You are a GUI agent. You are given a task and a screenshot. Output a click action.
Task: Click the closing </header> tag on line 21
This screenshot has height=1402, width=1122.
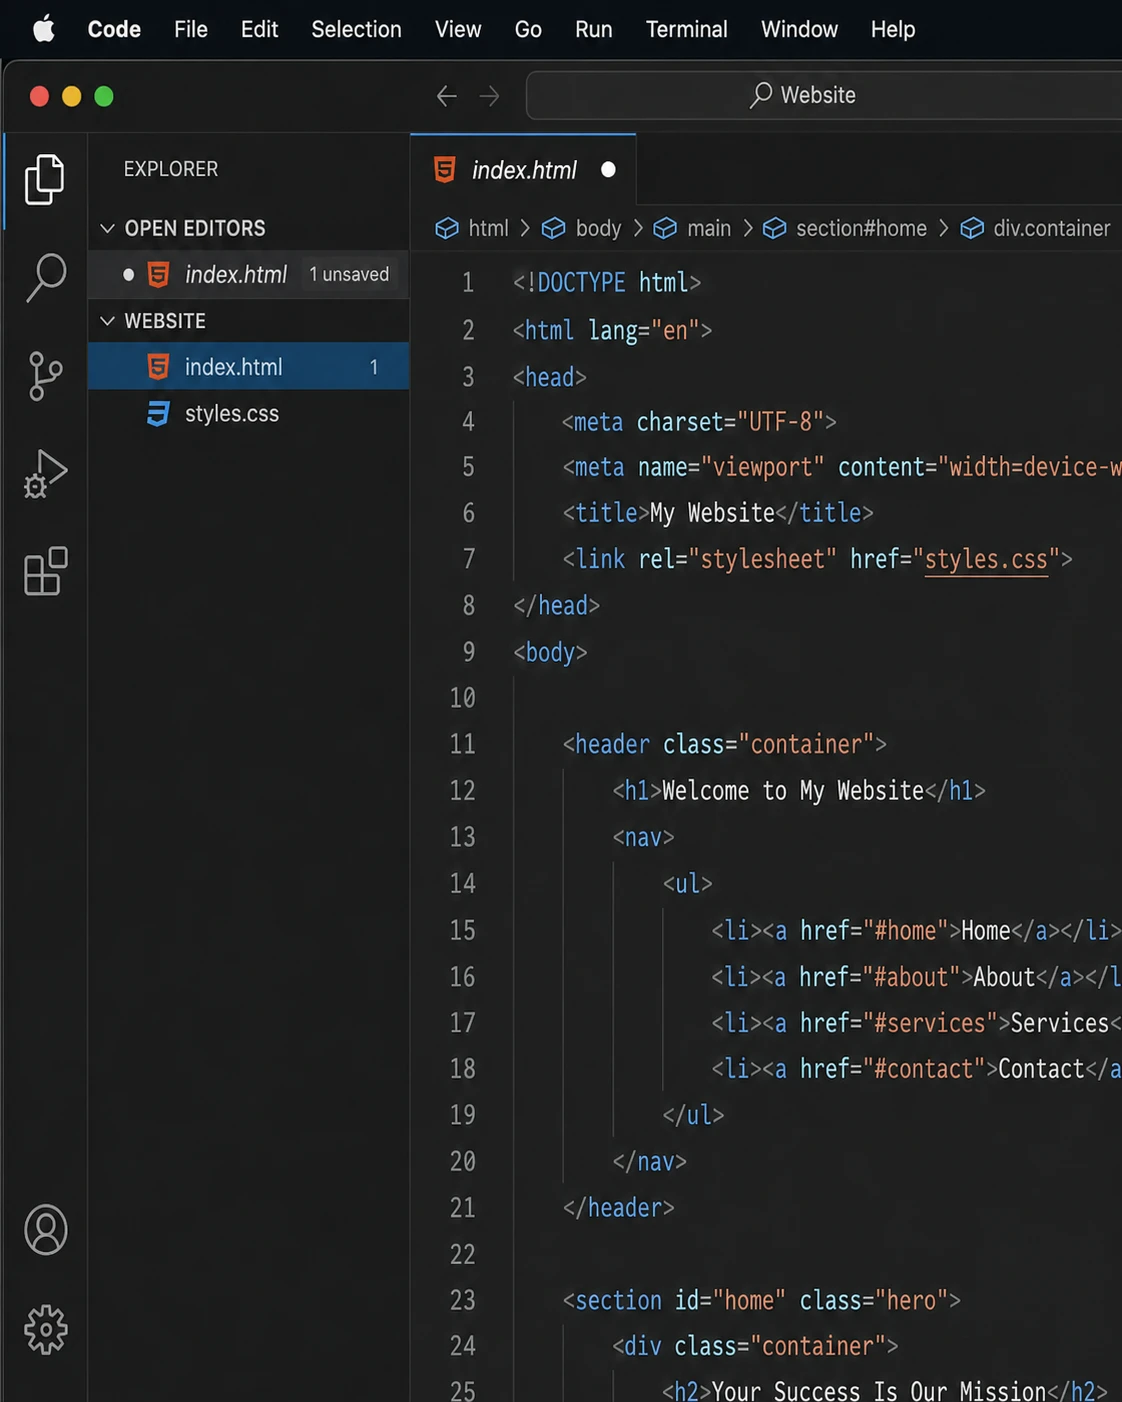(x=618, y=1208)
